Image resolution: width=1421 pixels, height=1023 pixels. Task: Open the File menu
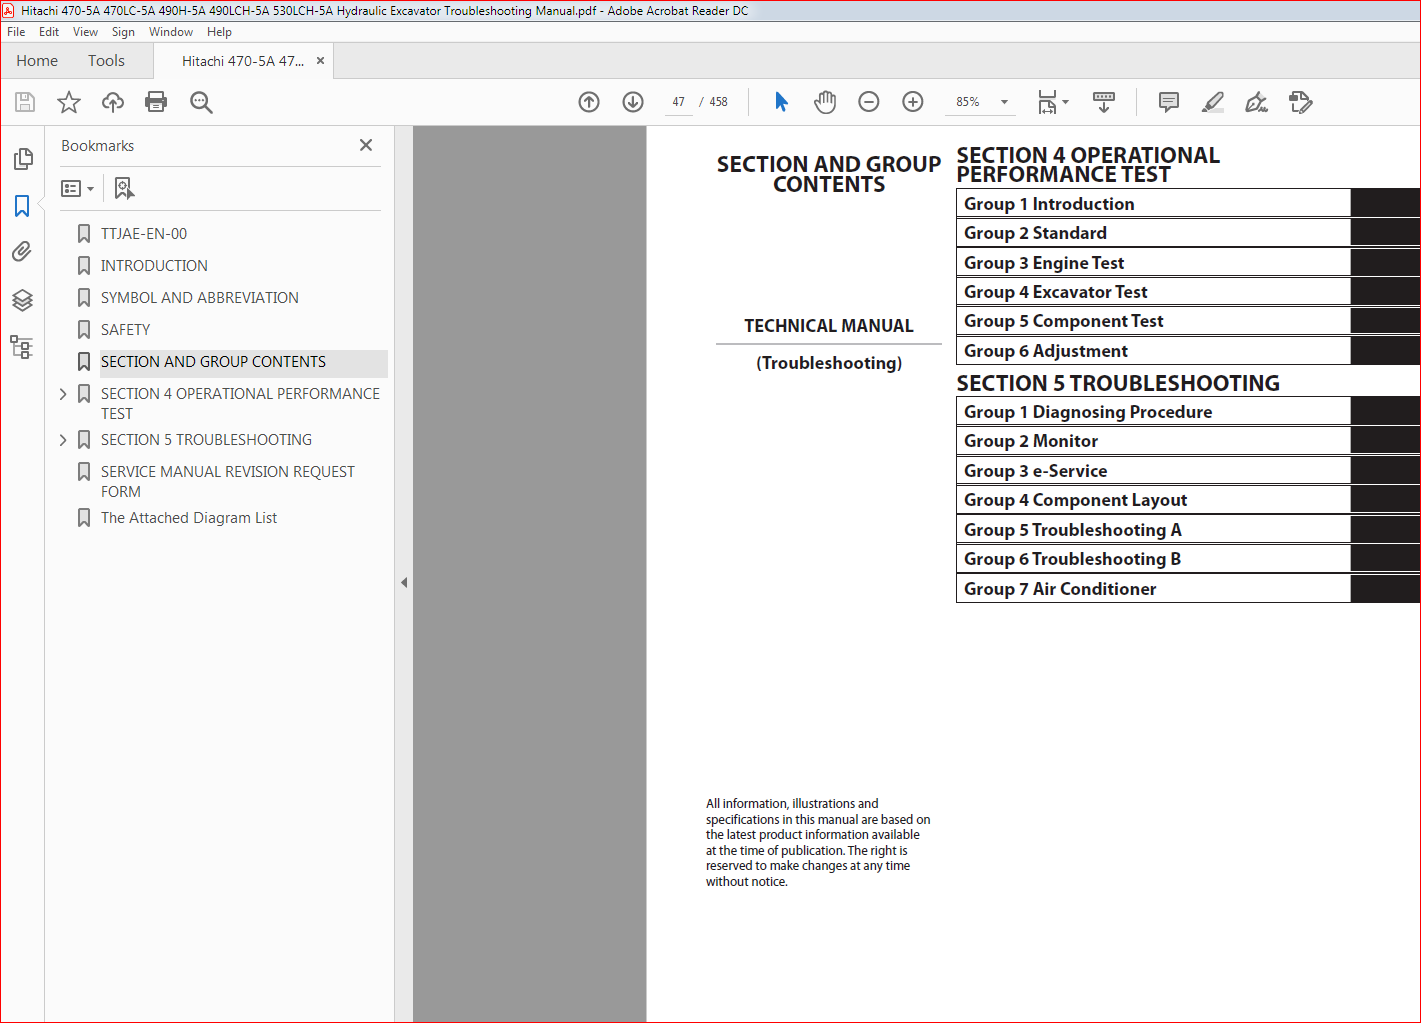click(16, 32)
